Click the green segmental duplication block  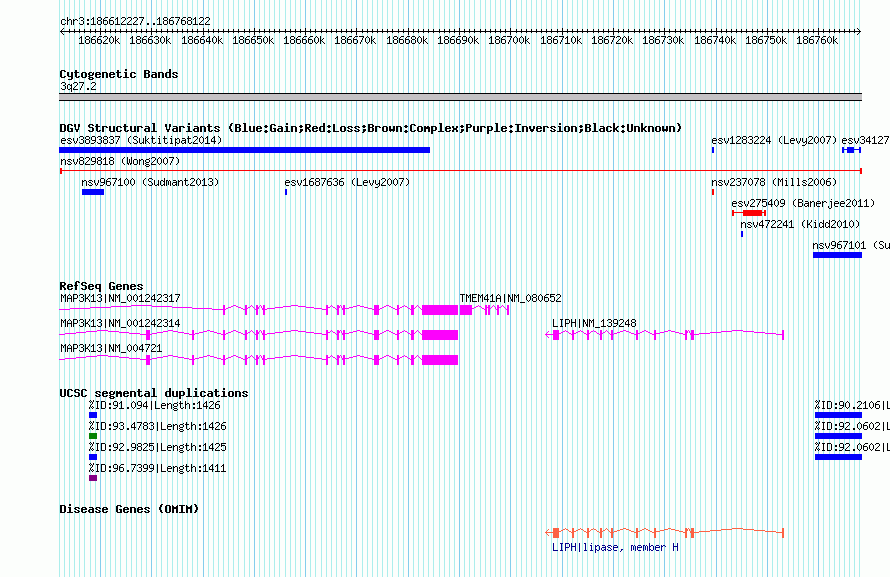click(93, 436)
